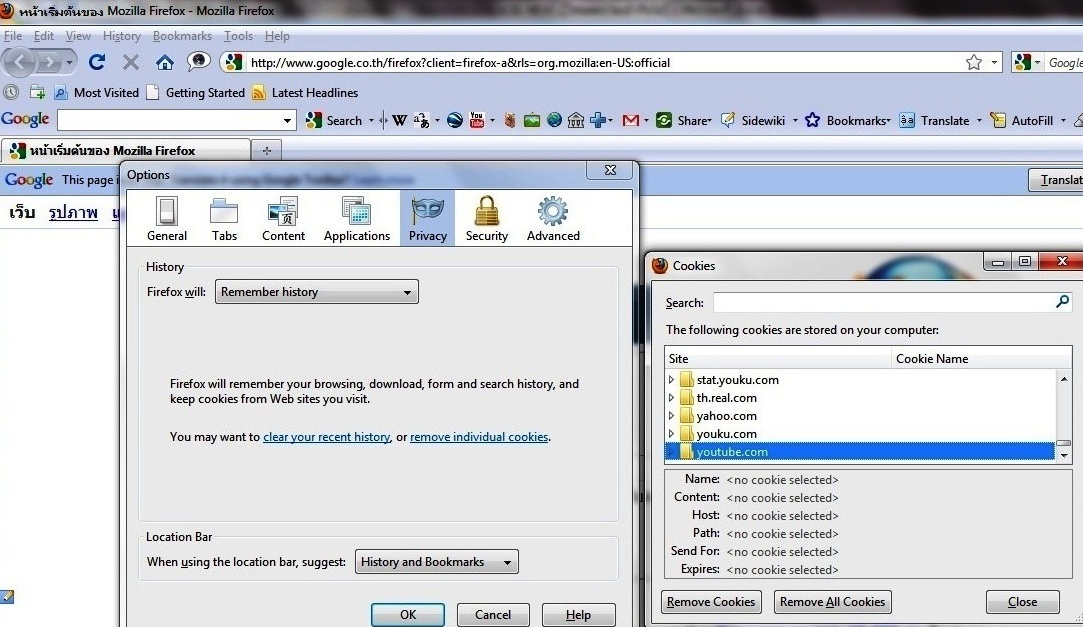Bookmark this page with the star icon
The height and width of the screenshot is (627, 1083).
point(974,63)
